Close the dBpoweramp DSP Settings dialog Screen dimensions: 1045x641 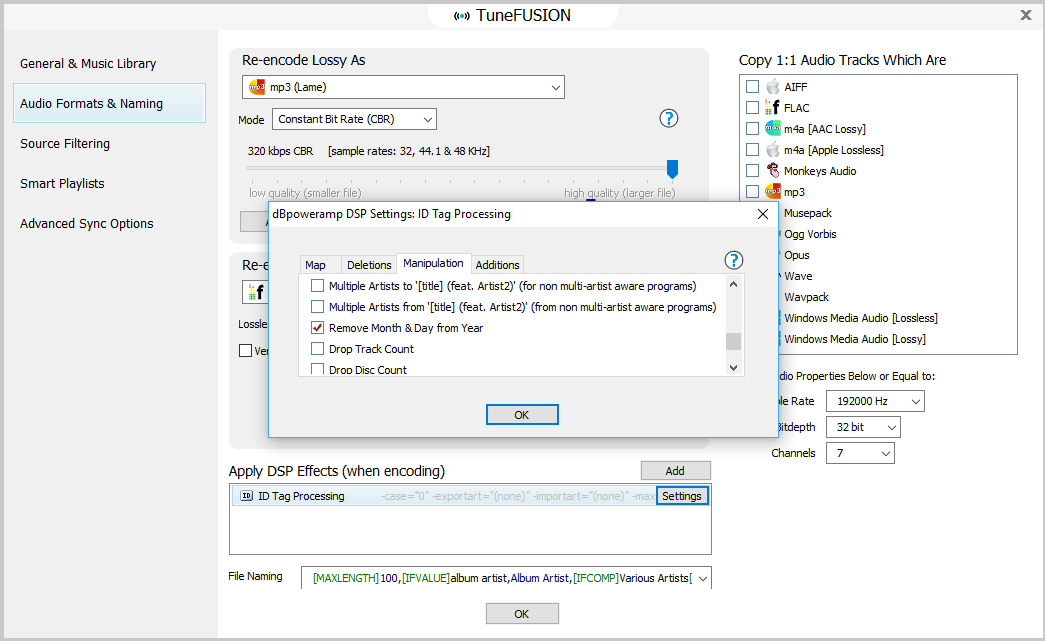(x=763, y=214)
